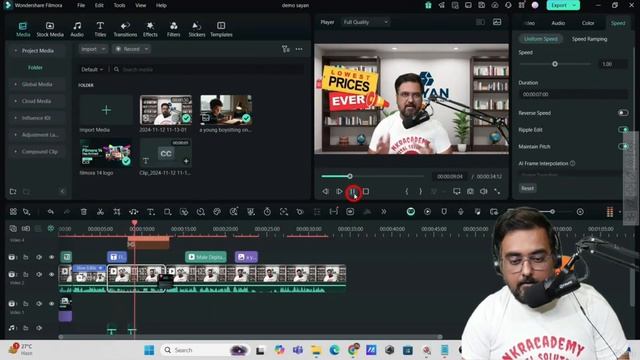The image size is (640, 360).
Task: Mute the Video 2 track speaker icon
Action: coord(39,275)
